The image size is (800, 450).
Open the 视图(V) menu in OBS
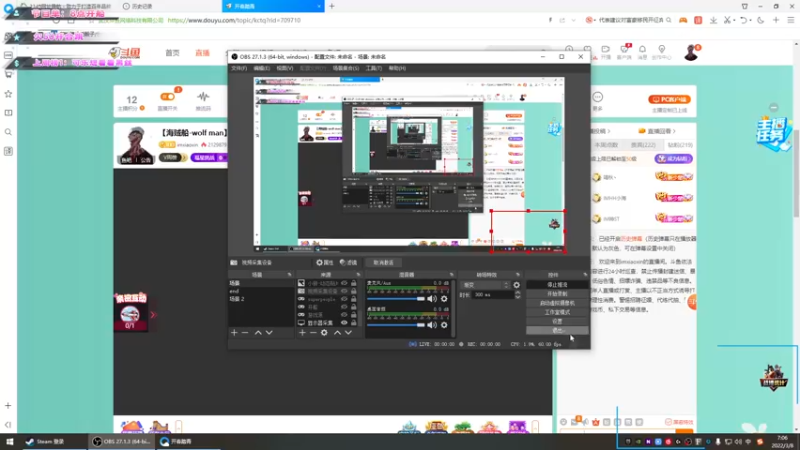click(x=285, y=68)
